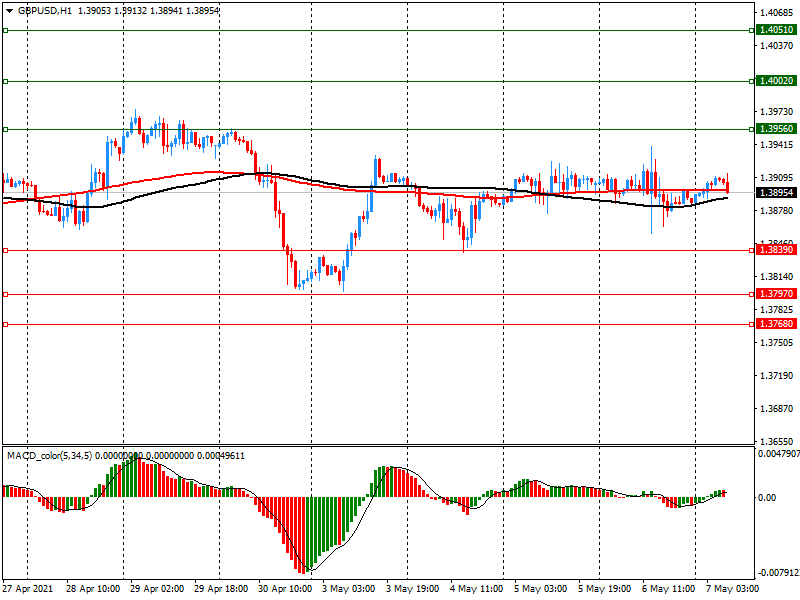Image resolution: width=800 pixels, height=600 pixels.
Task: Open the GBPUSD,H1 chart dropdown arrow
Action: point(9,10)
